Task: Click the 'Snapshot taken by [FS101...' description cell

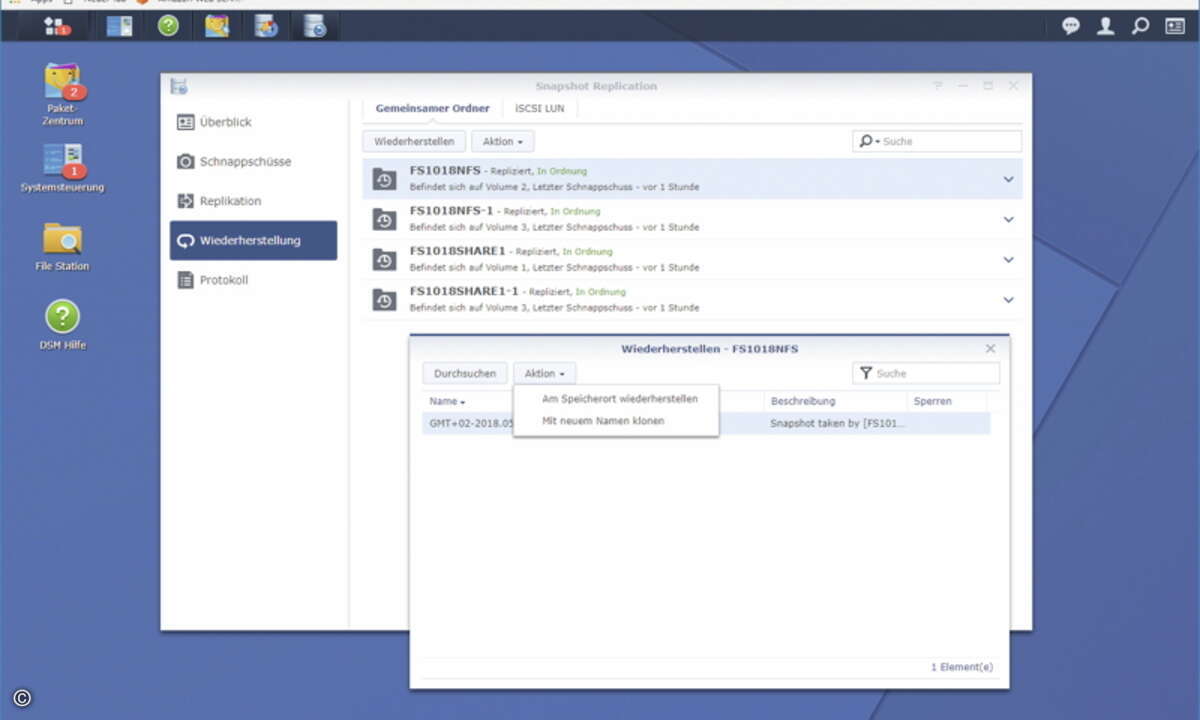Action: tap(836, 423)
